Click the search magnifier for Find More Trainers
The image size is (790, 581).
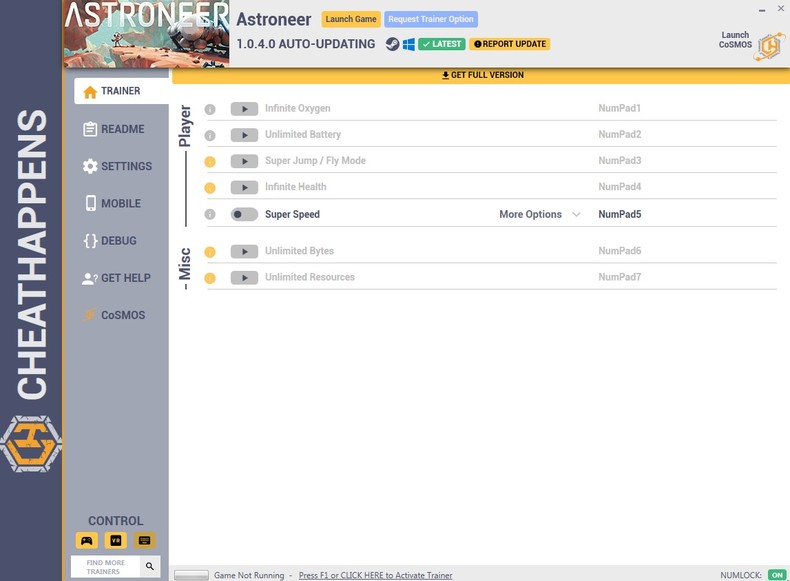point(150,566)
